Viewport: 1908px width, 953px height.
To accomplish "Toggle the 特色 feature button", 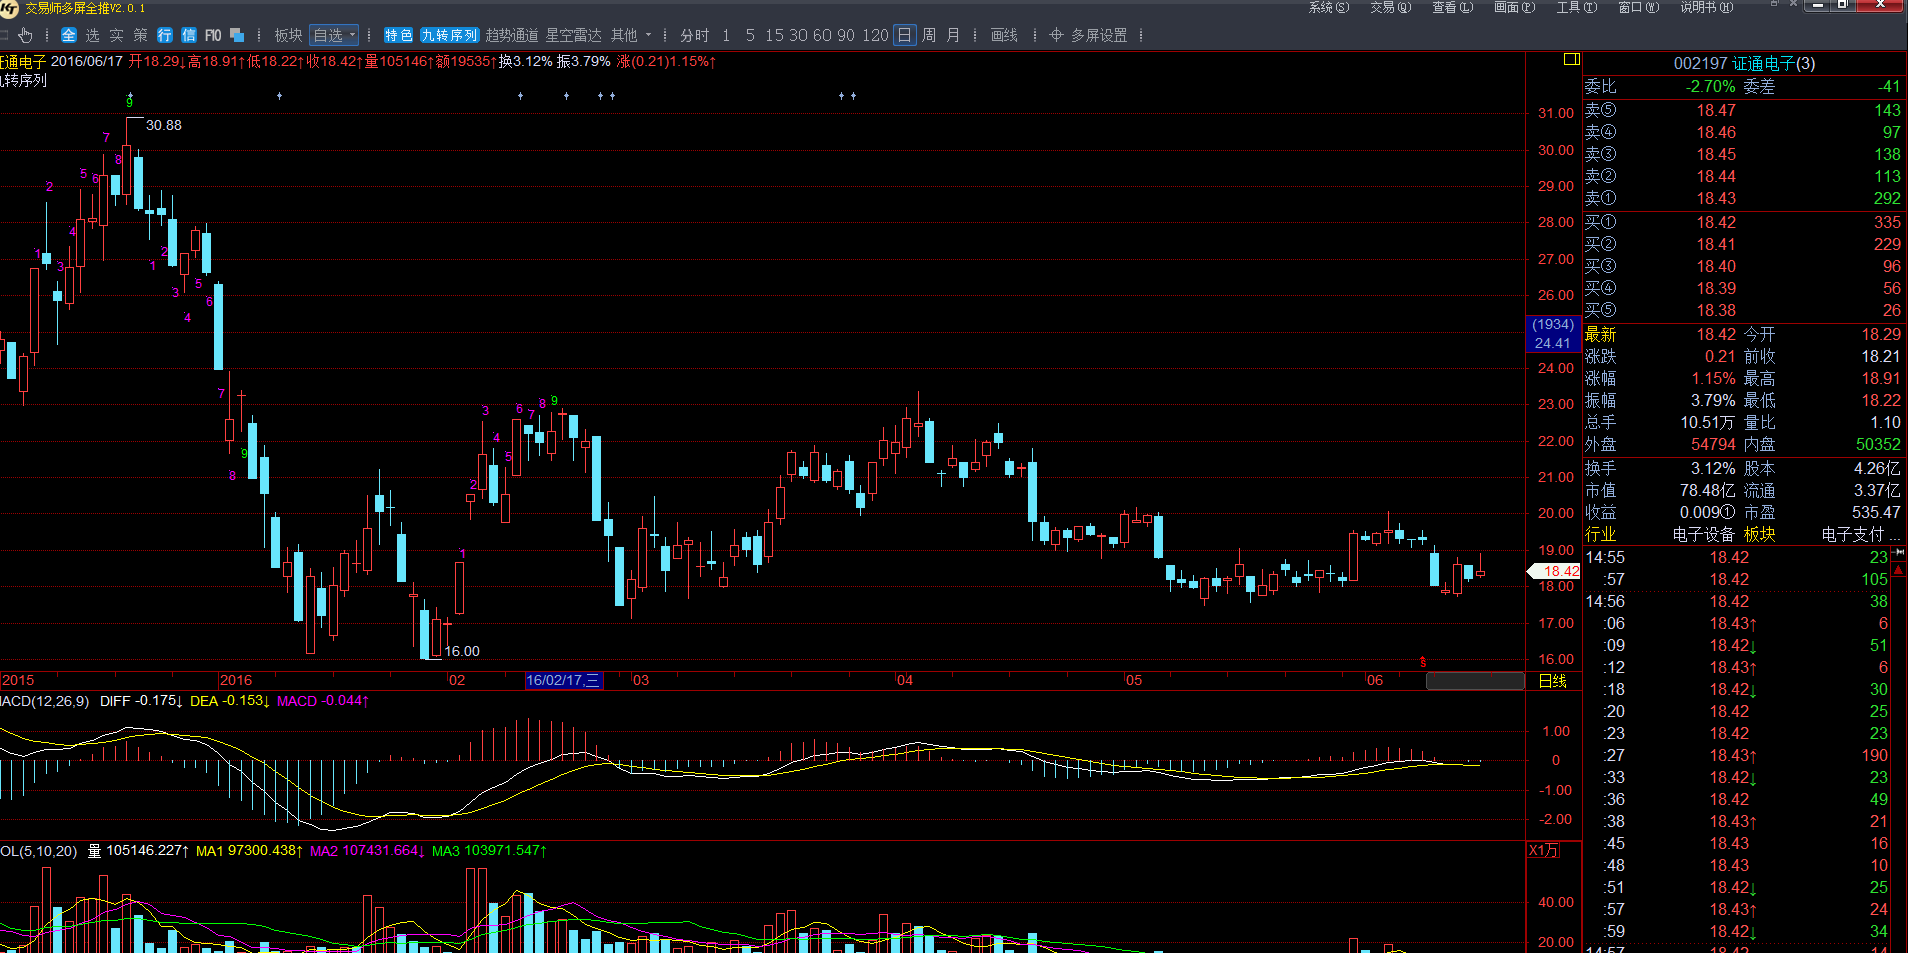I will [398, 35].
